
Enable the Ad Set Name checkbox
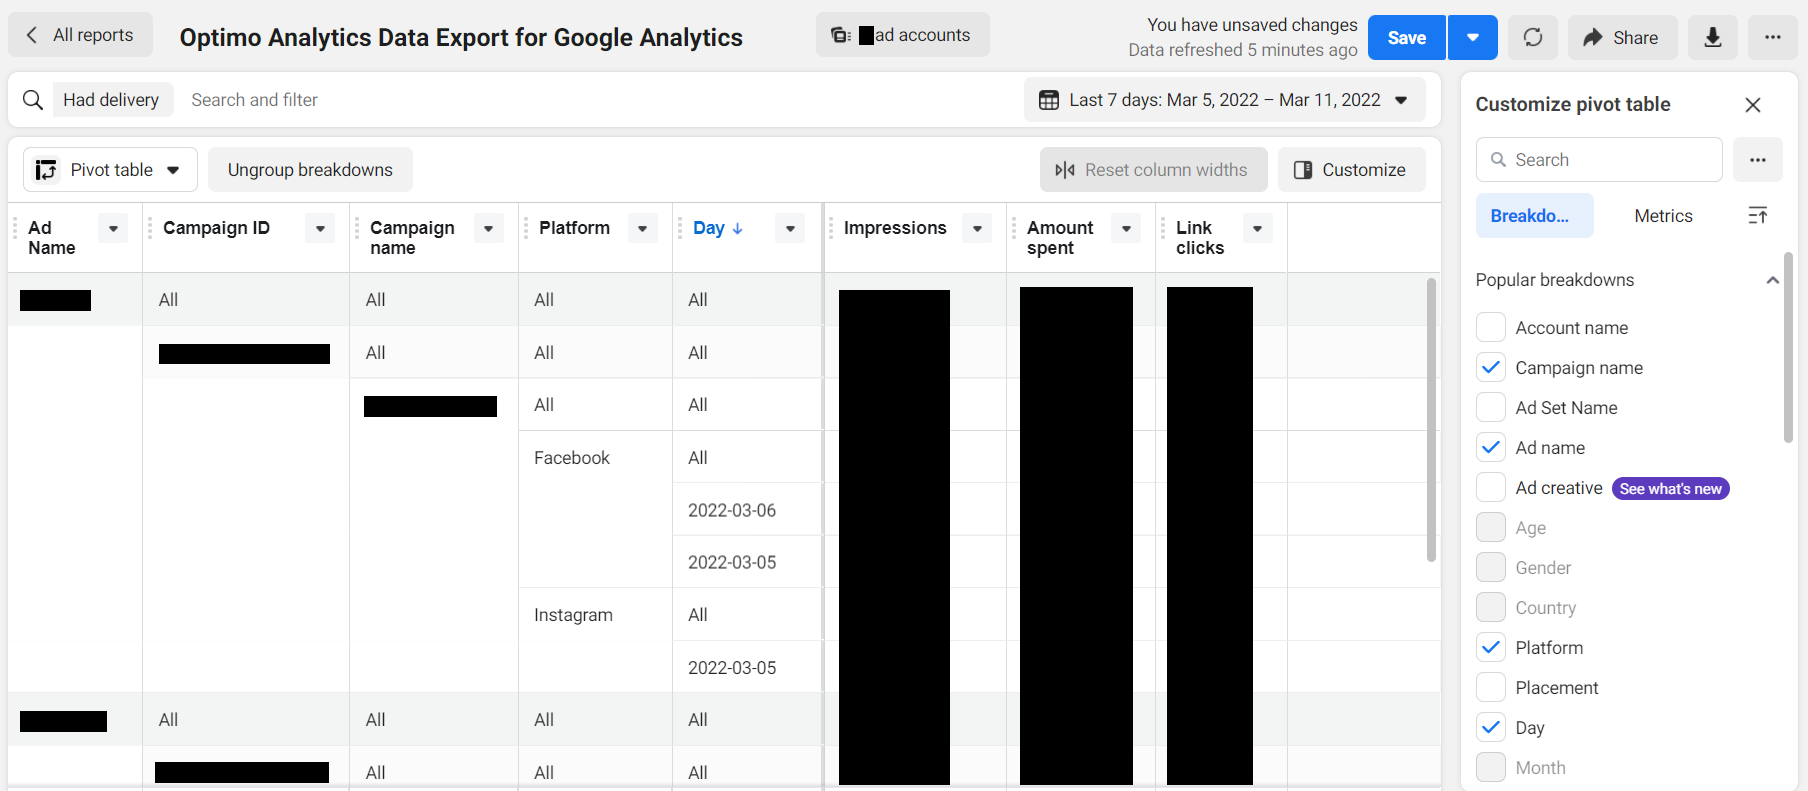(x=1491, y=408)
